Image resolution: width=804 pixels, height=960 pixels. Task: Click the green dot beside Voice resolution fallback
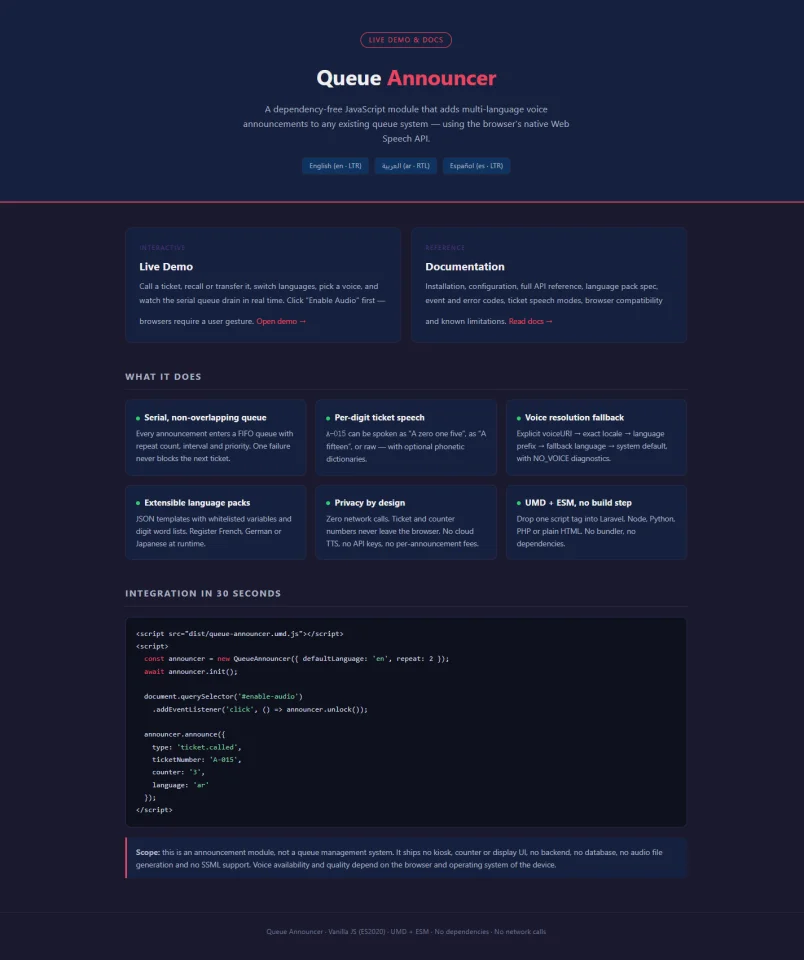coord(519,418)
